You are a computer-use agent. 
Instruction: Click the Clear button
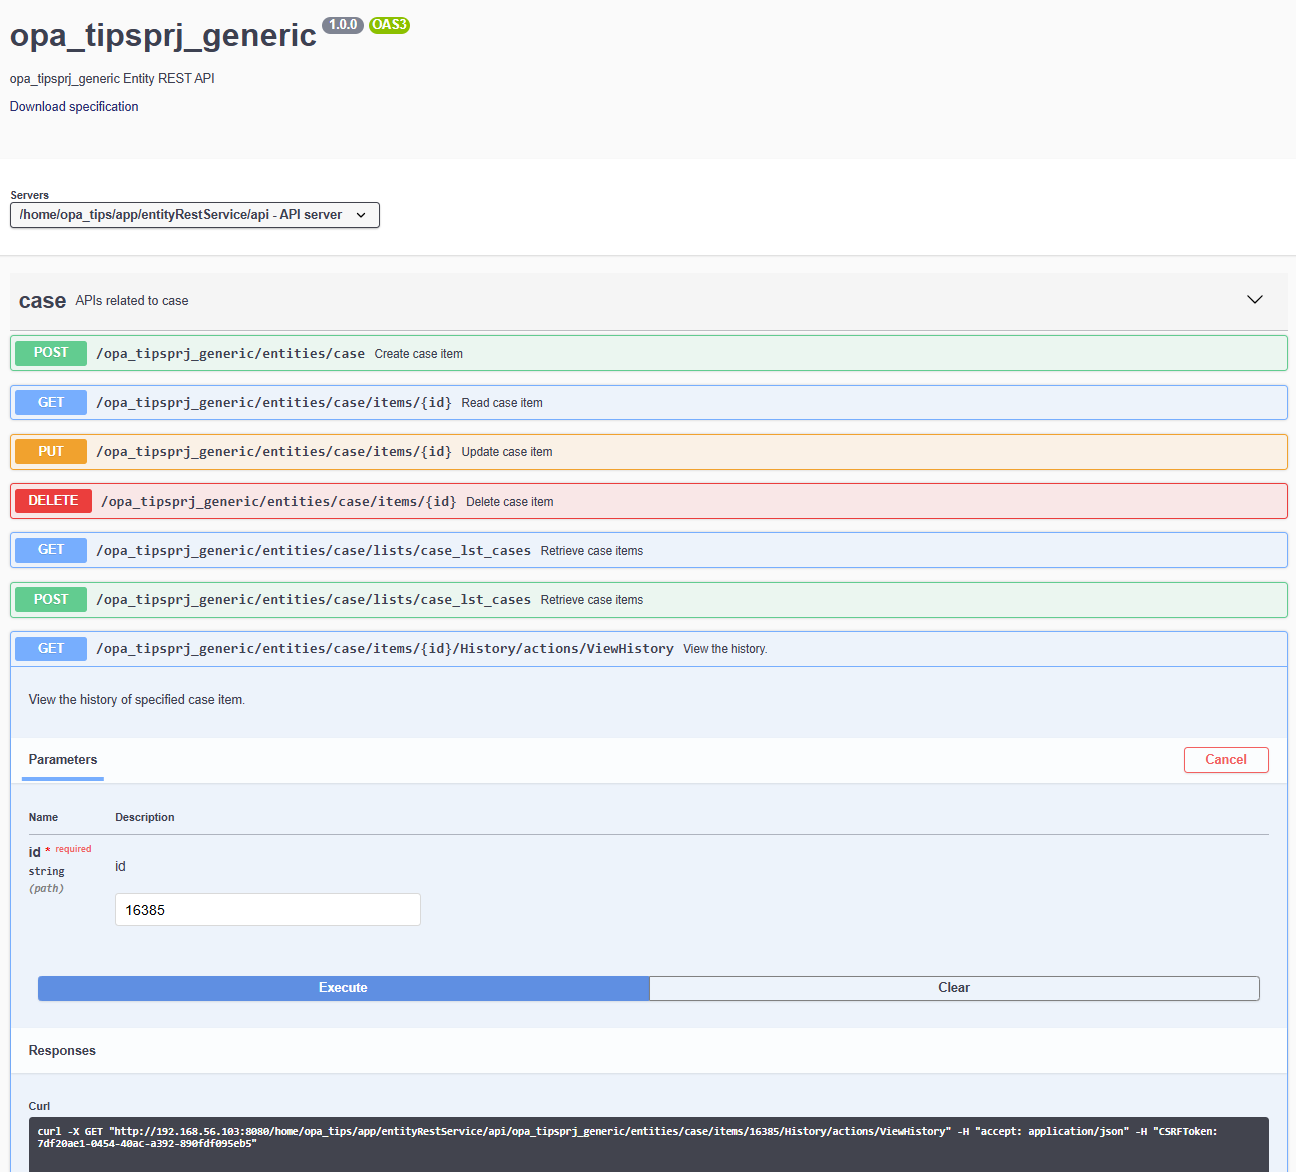954,988
